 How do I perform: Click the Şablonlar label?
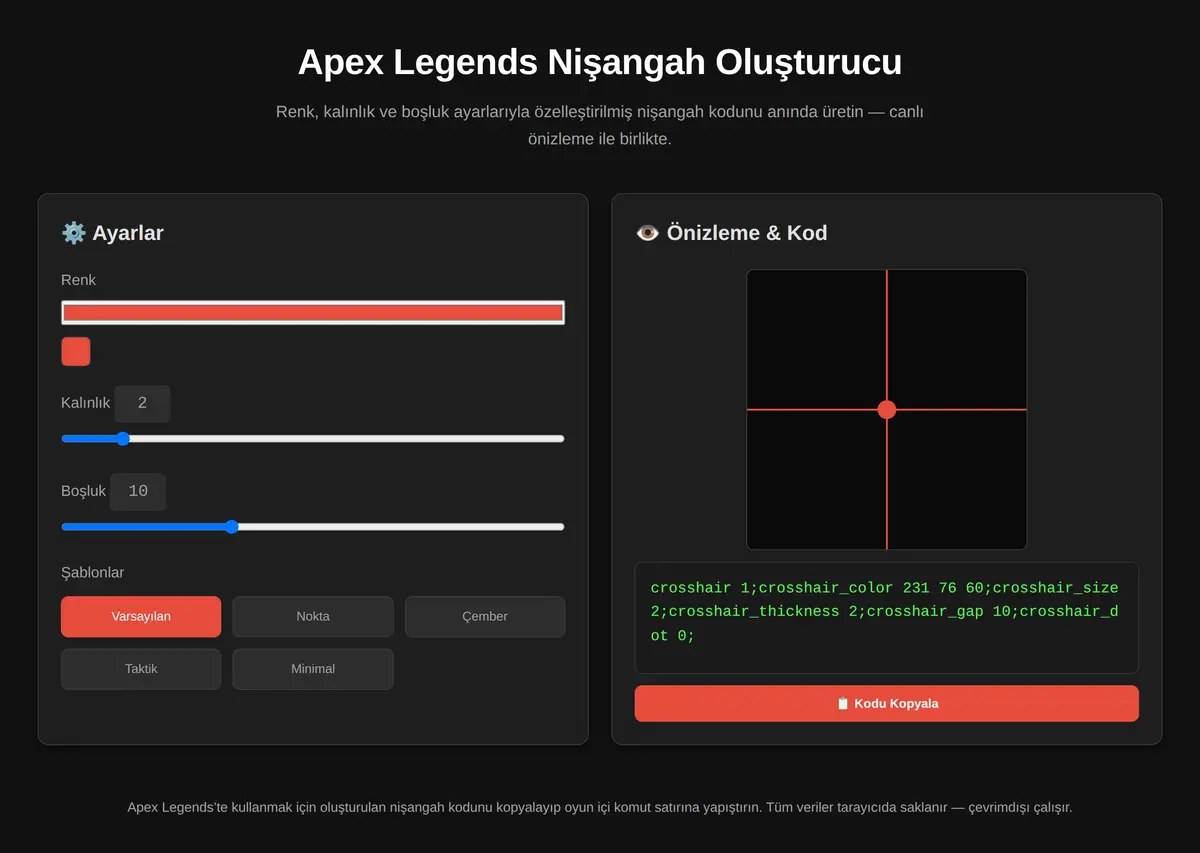tap(93, 572)
